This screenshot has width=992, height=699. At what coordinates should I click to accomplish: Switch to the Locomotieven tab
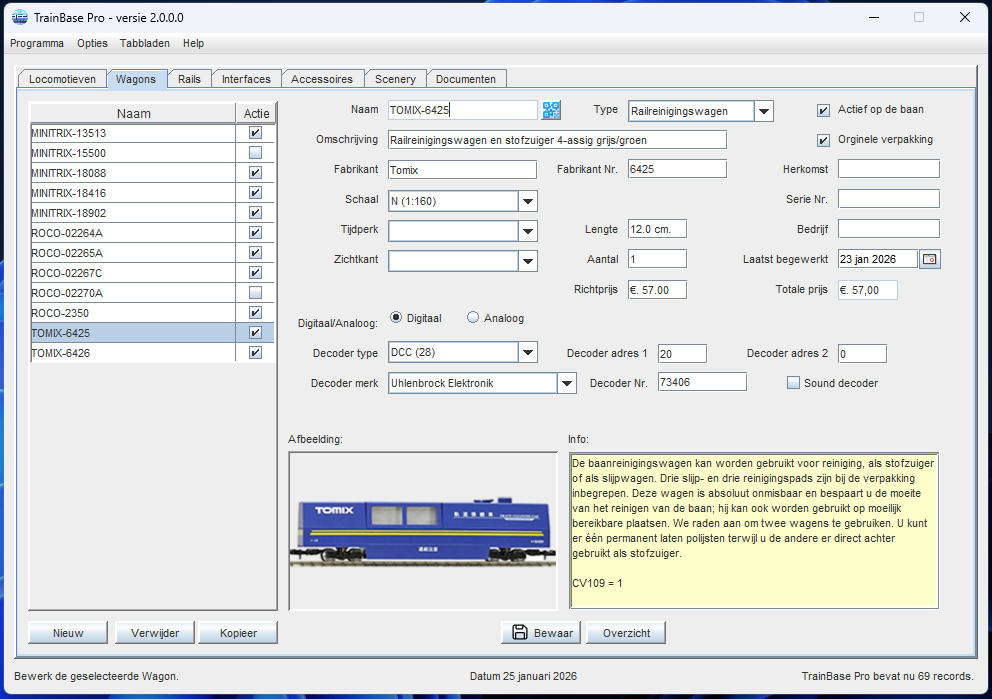[62, 79]
